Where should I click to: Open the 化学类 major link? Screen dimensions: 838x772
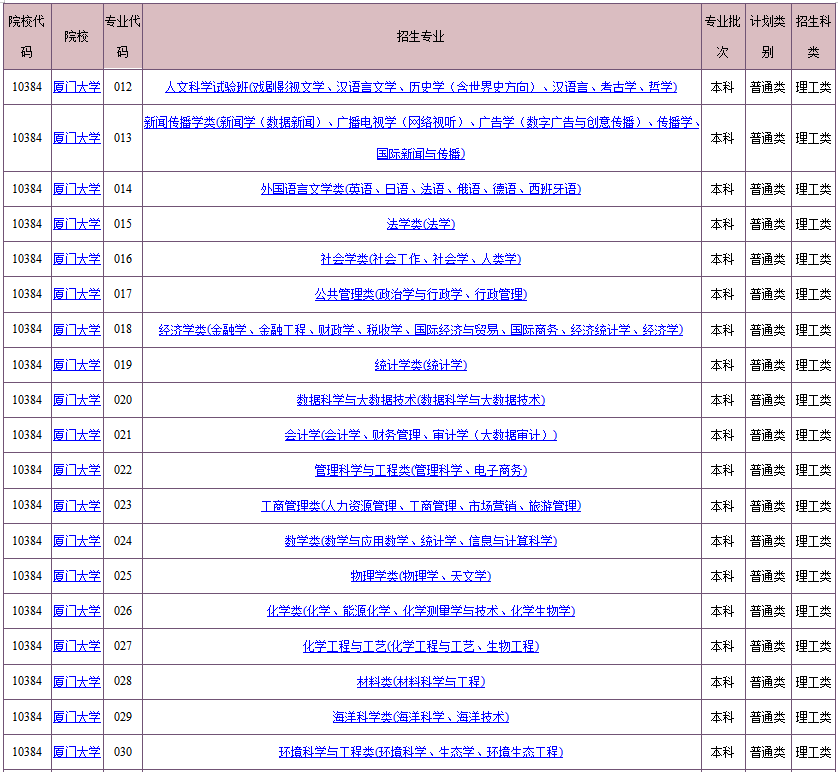pos(421,611)
